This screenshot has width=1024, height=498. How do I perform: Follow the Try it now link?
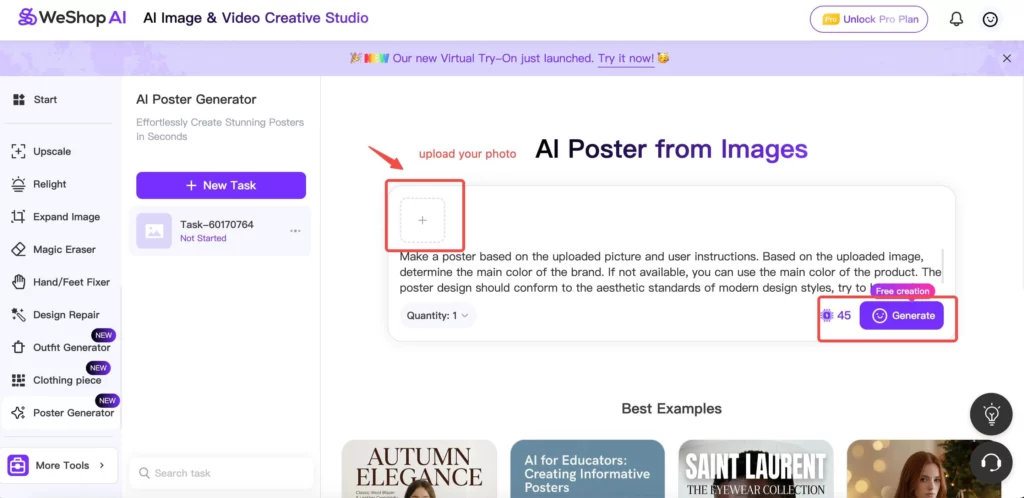point(626,59)
